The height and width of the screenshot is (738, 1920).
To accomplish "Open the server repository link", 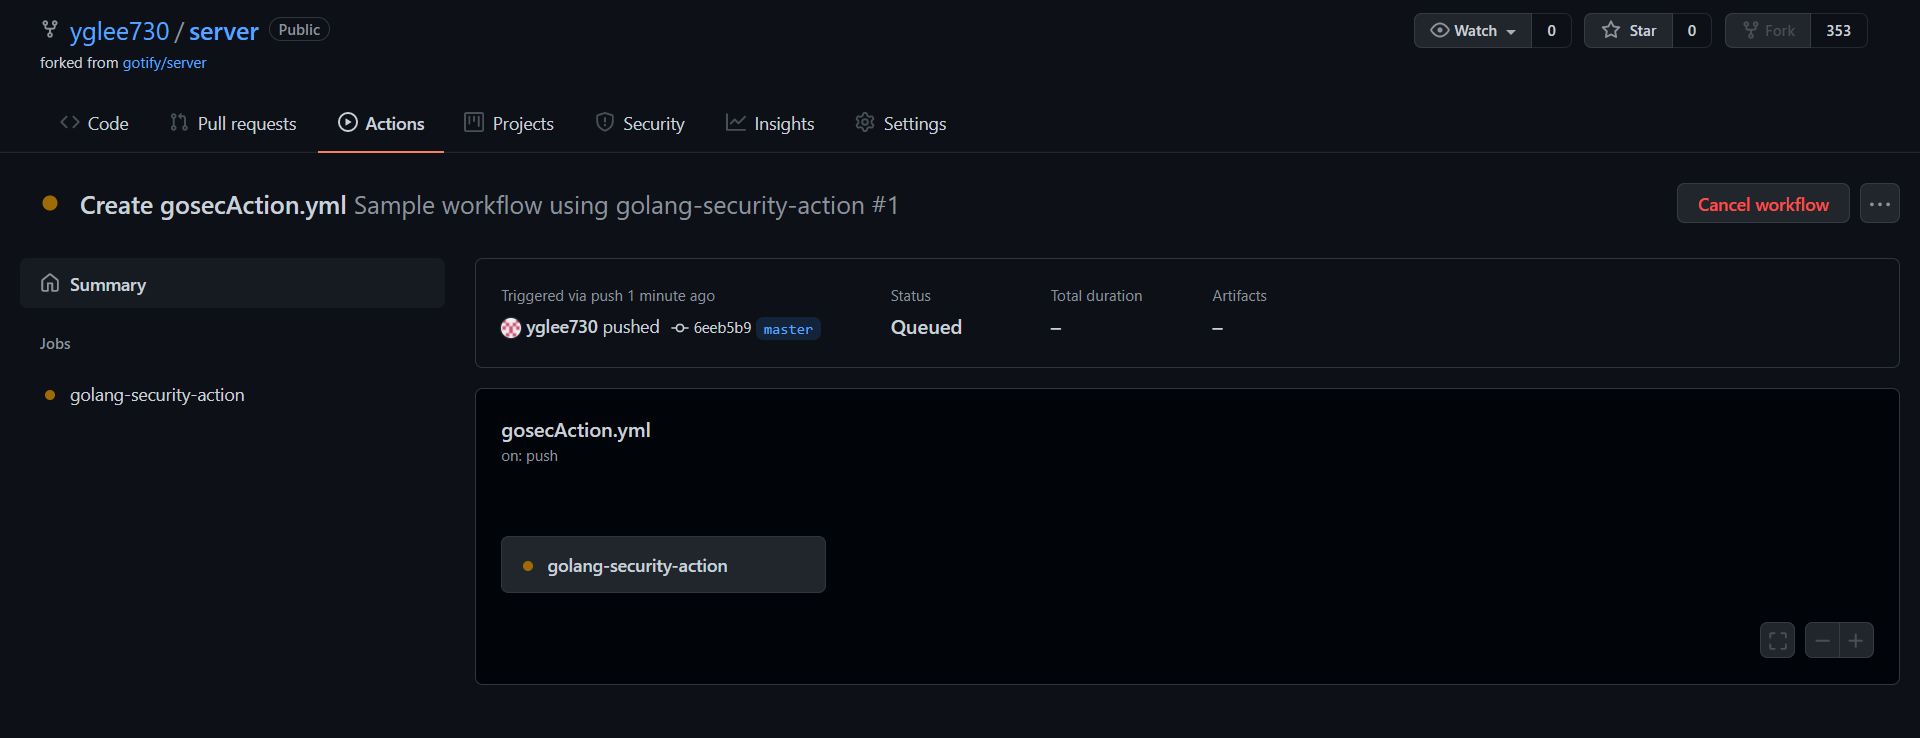I will 224,31.
